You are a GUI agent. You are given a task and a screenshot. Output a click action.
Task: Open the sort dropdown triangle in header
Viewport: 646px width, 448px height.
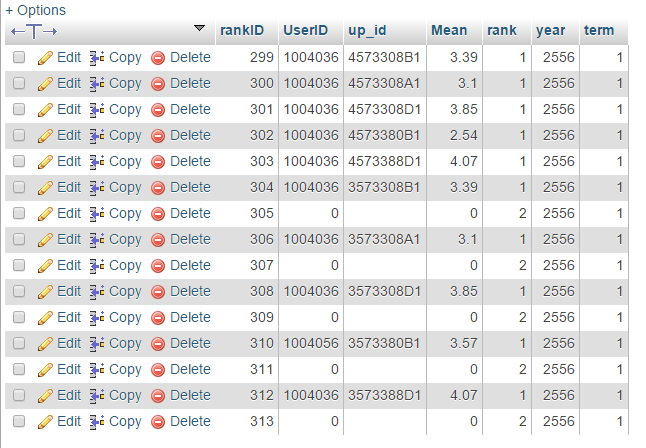pyautogui.click(x=199, y=28)
